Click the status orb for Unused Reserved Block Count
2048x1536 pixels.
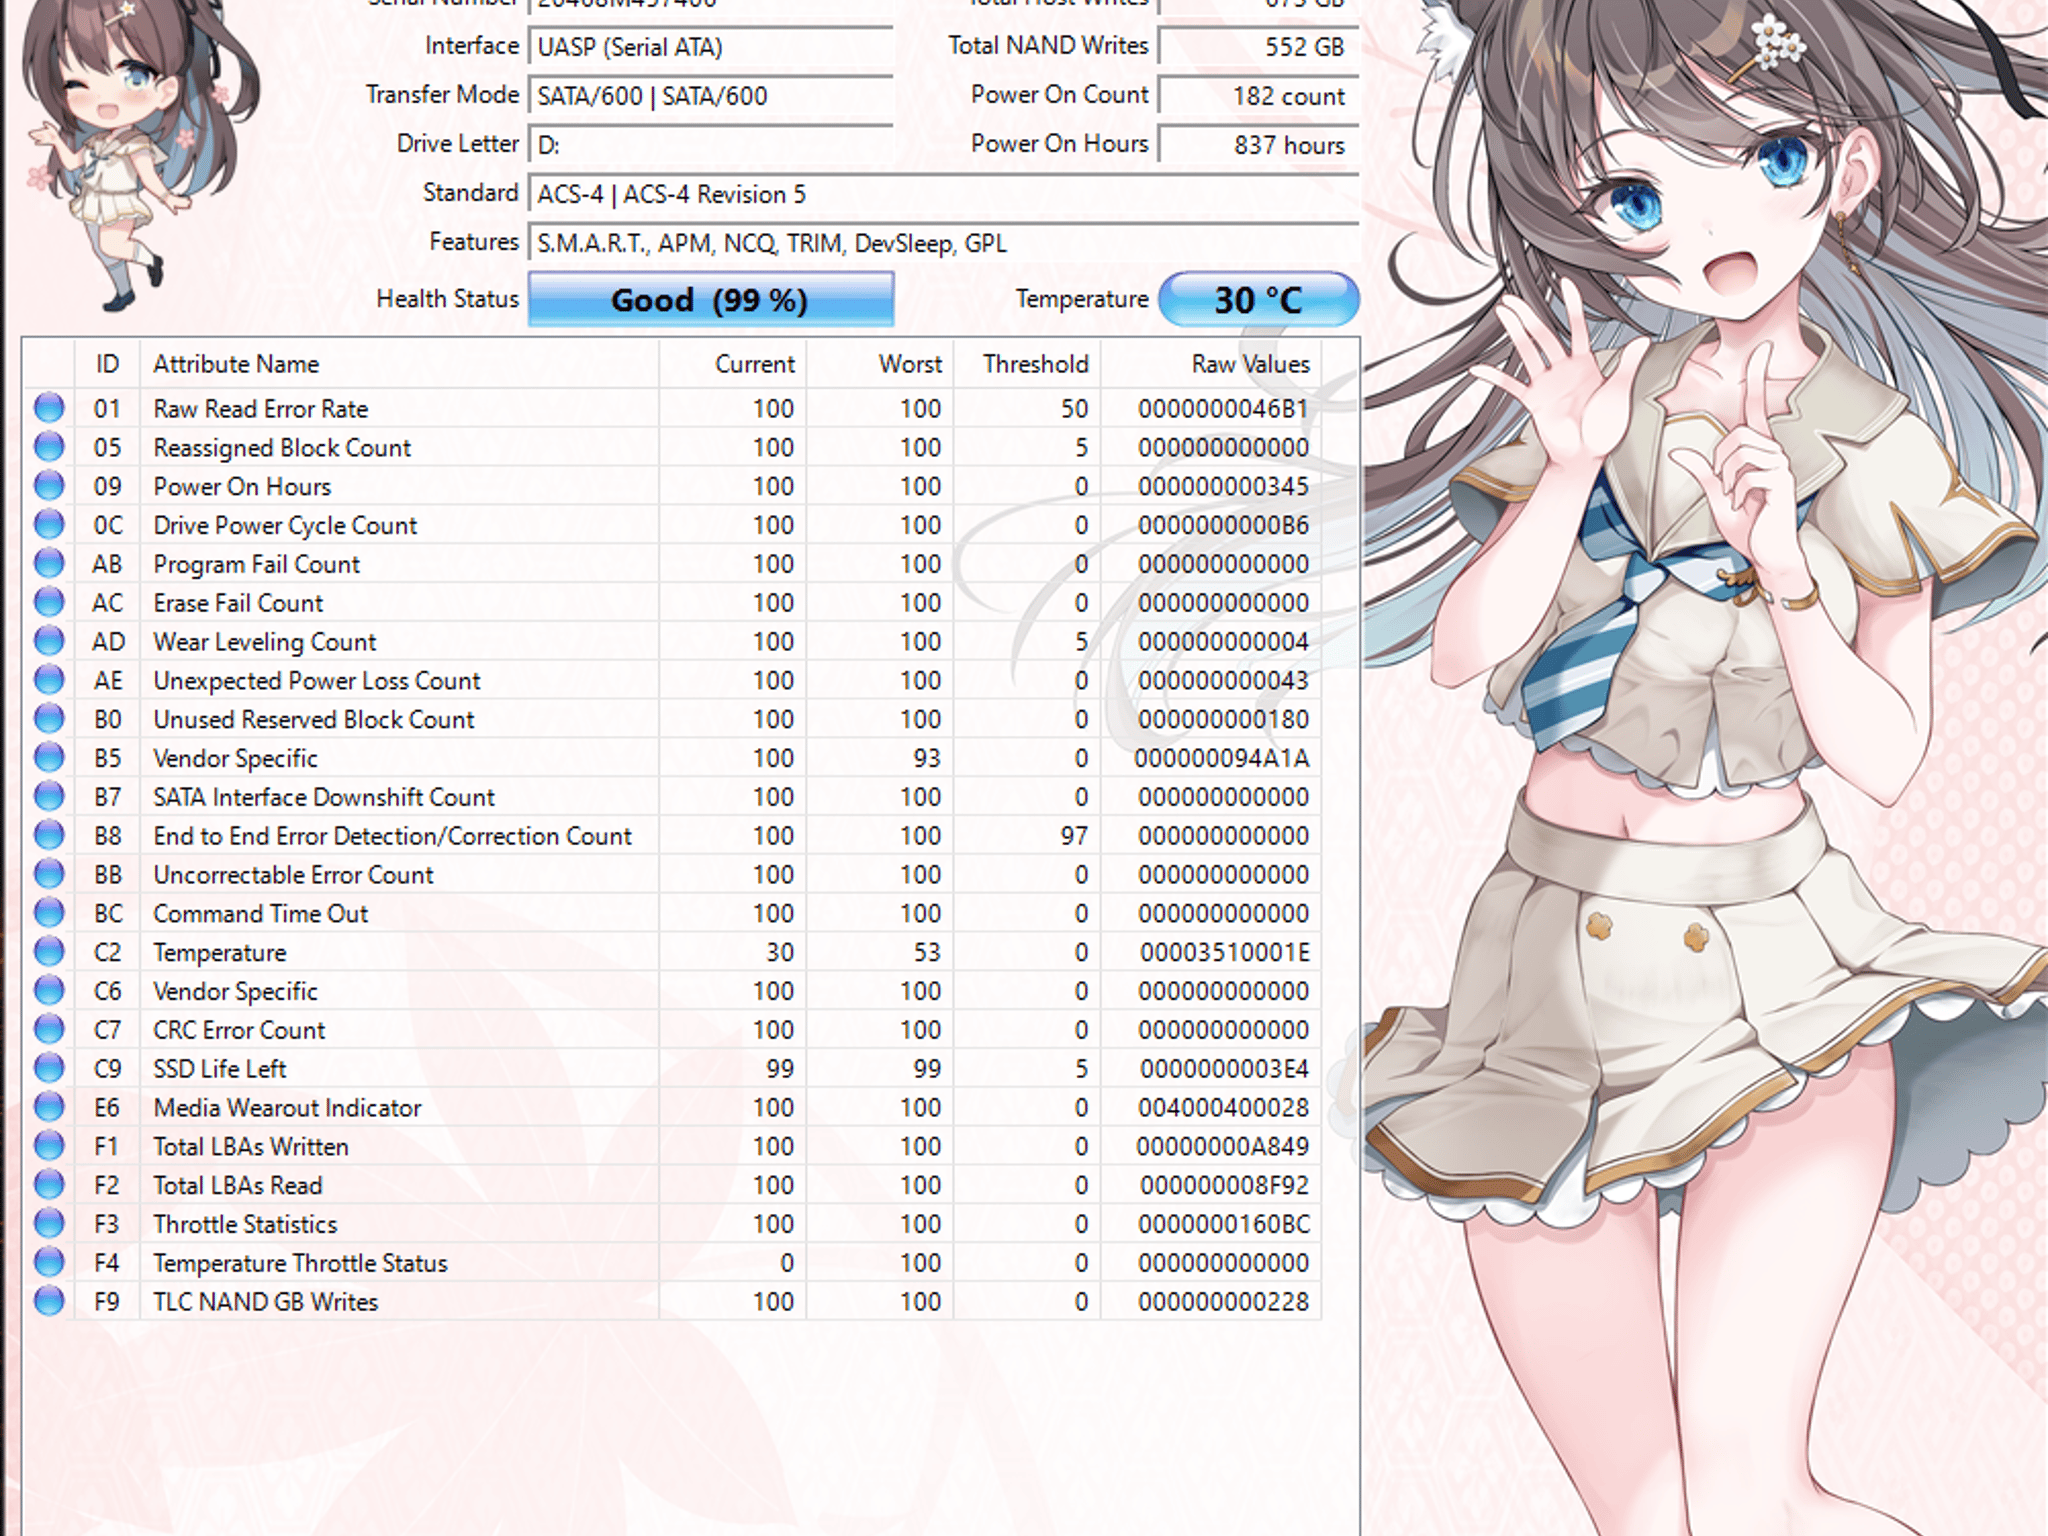point(49,719)
